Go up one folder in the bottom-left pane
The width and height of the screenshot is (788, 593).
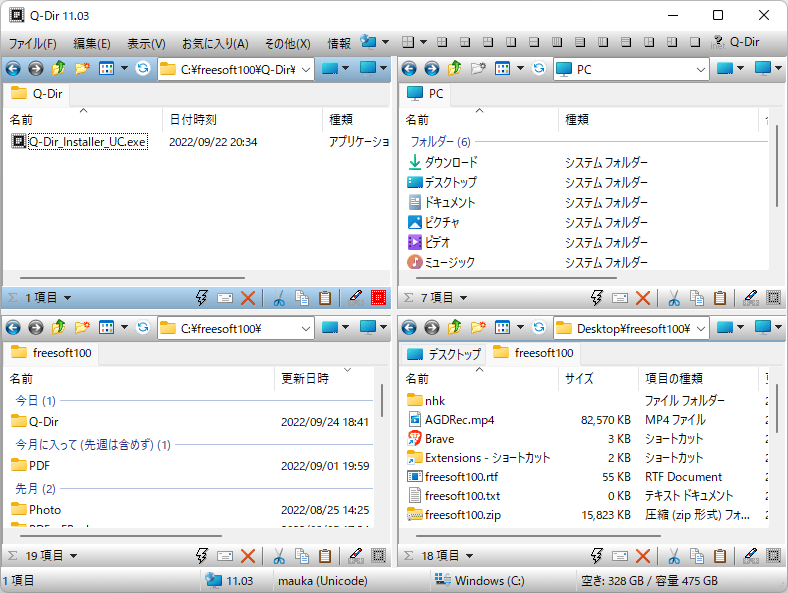tap(58, 328)
